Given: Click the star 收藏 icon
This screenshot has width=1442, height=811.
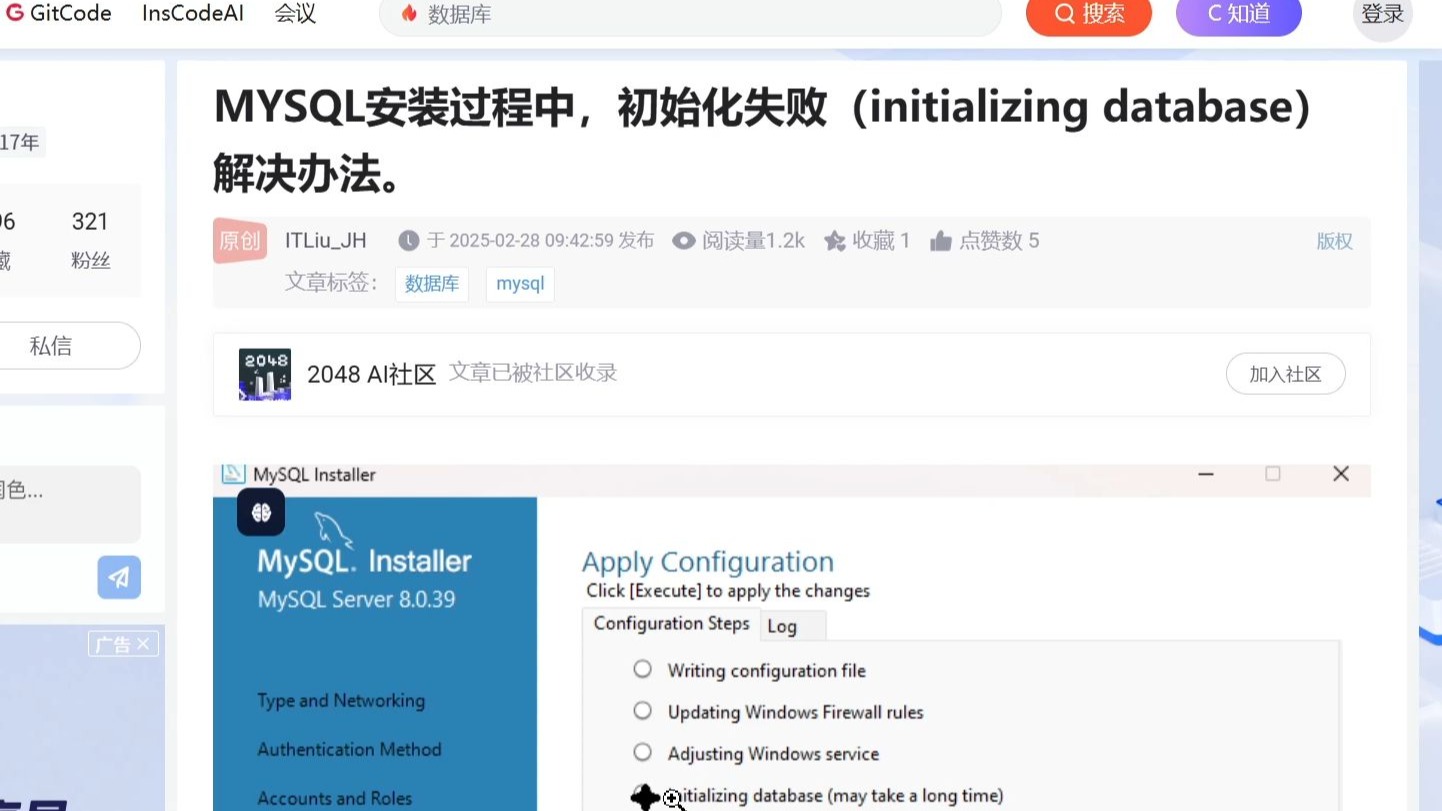Looking at the screenshot, I should point(835,241).
